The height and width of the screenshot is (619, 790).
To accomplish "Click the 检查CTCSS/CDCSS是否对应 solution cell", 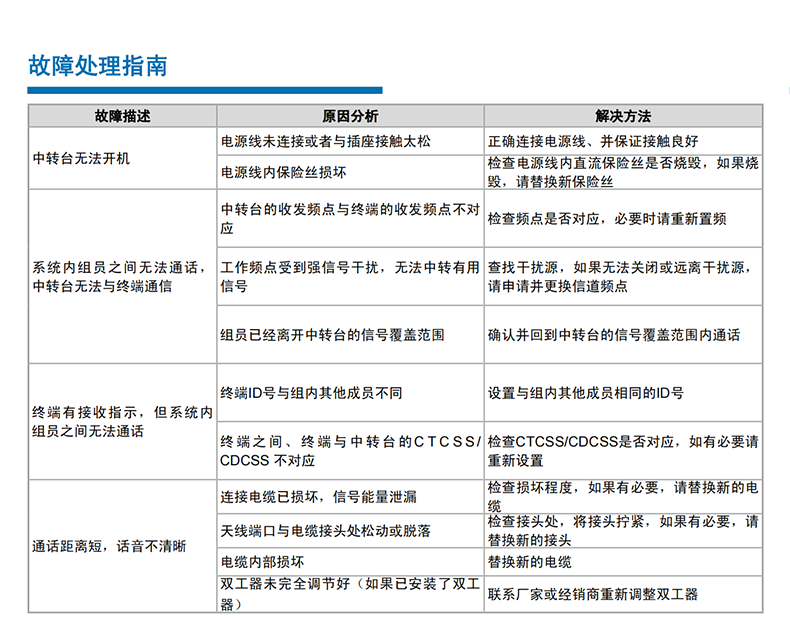I will pos(622,450).
